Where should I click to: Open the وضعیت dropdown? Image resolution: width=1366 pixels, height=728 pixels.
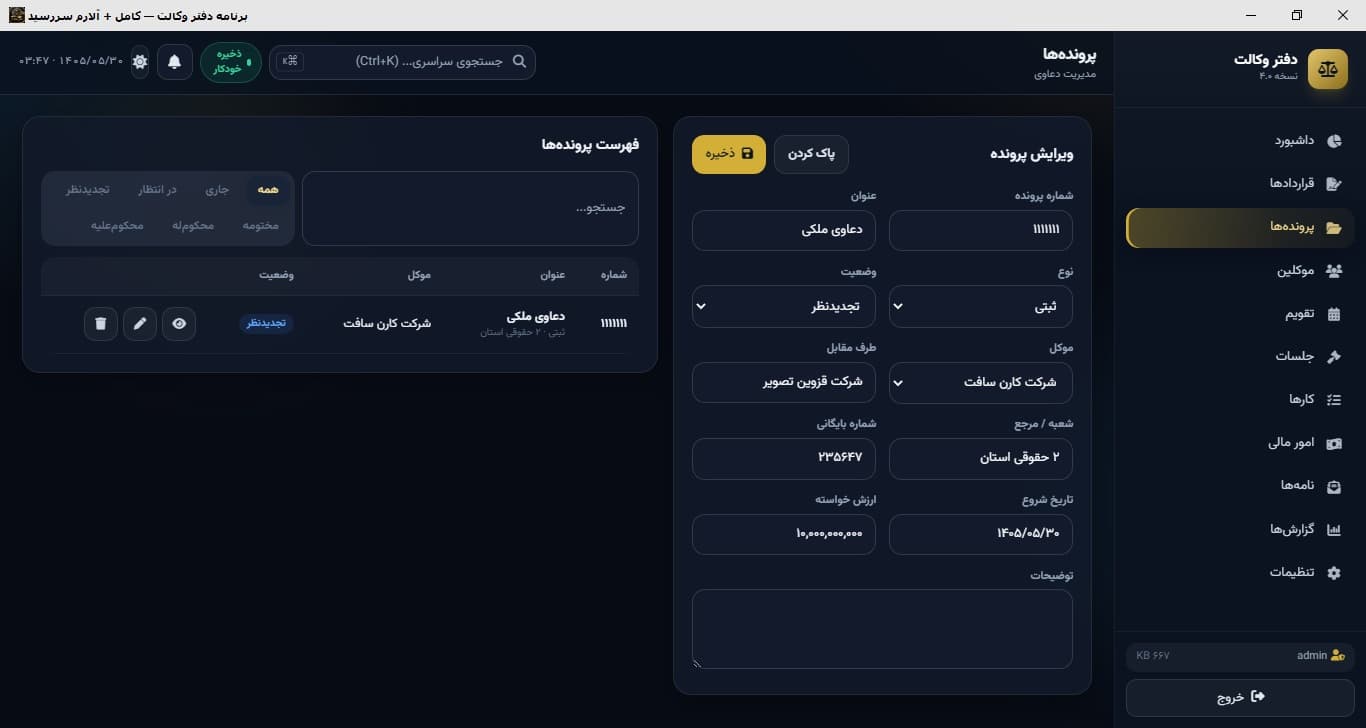click(x=784, y=306)
